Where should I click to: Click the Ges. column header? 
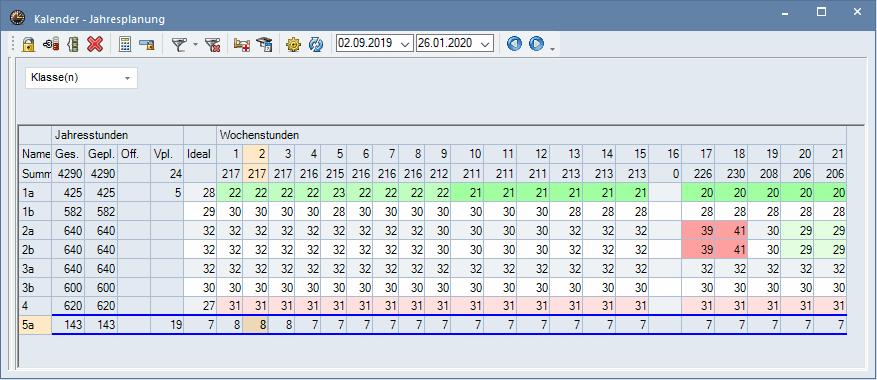(68, 153)
